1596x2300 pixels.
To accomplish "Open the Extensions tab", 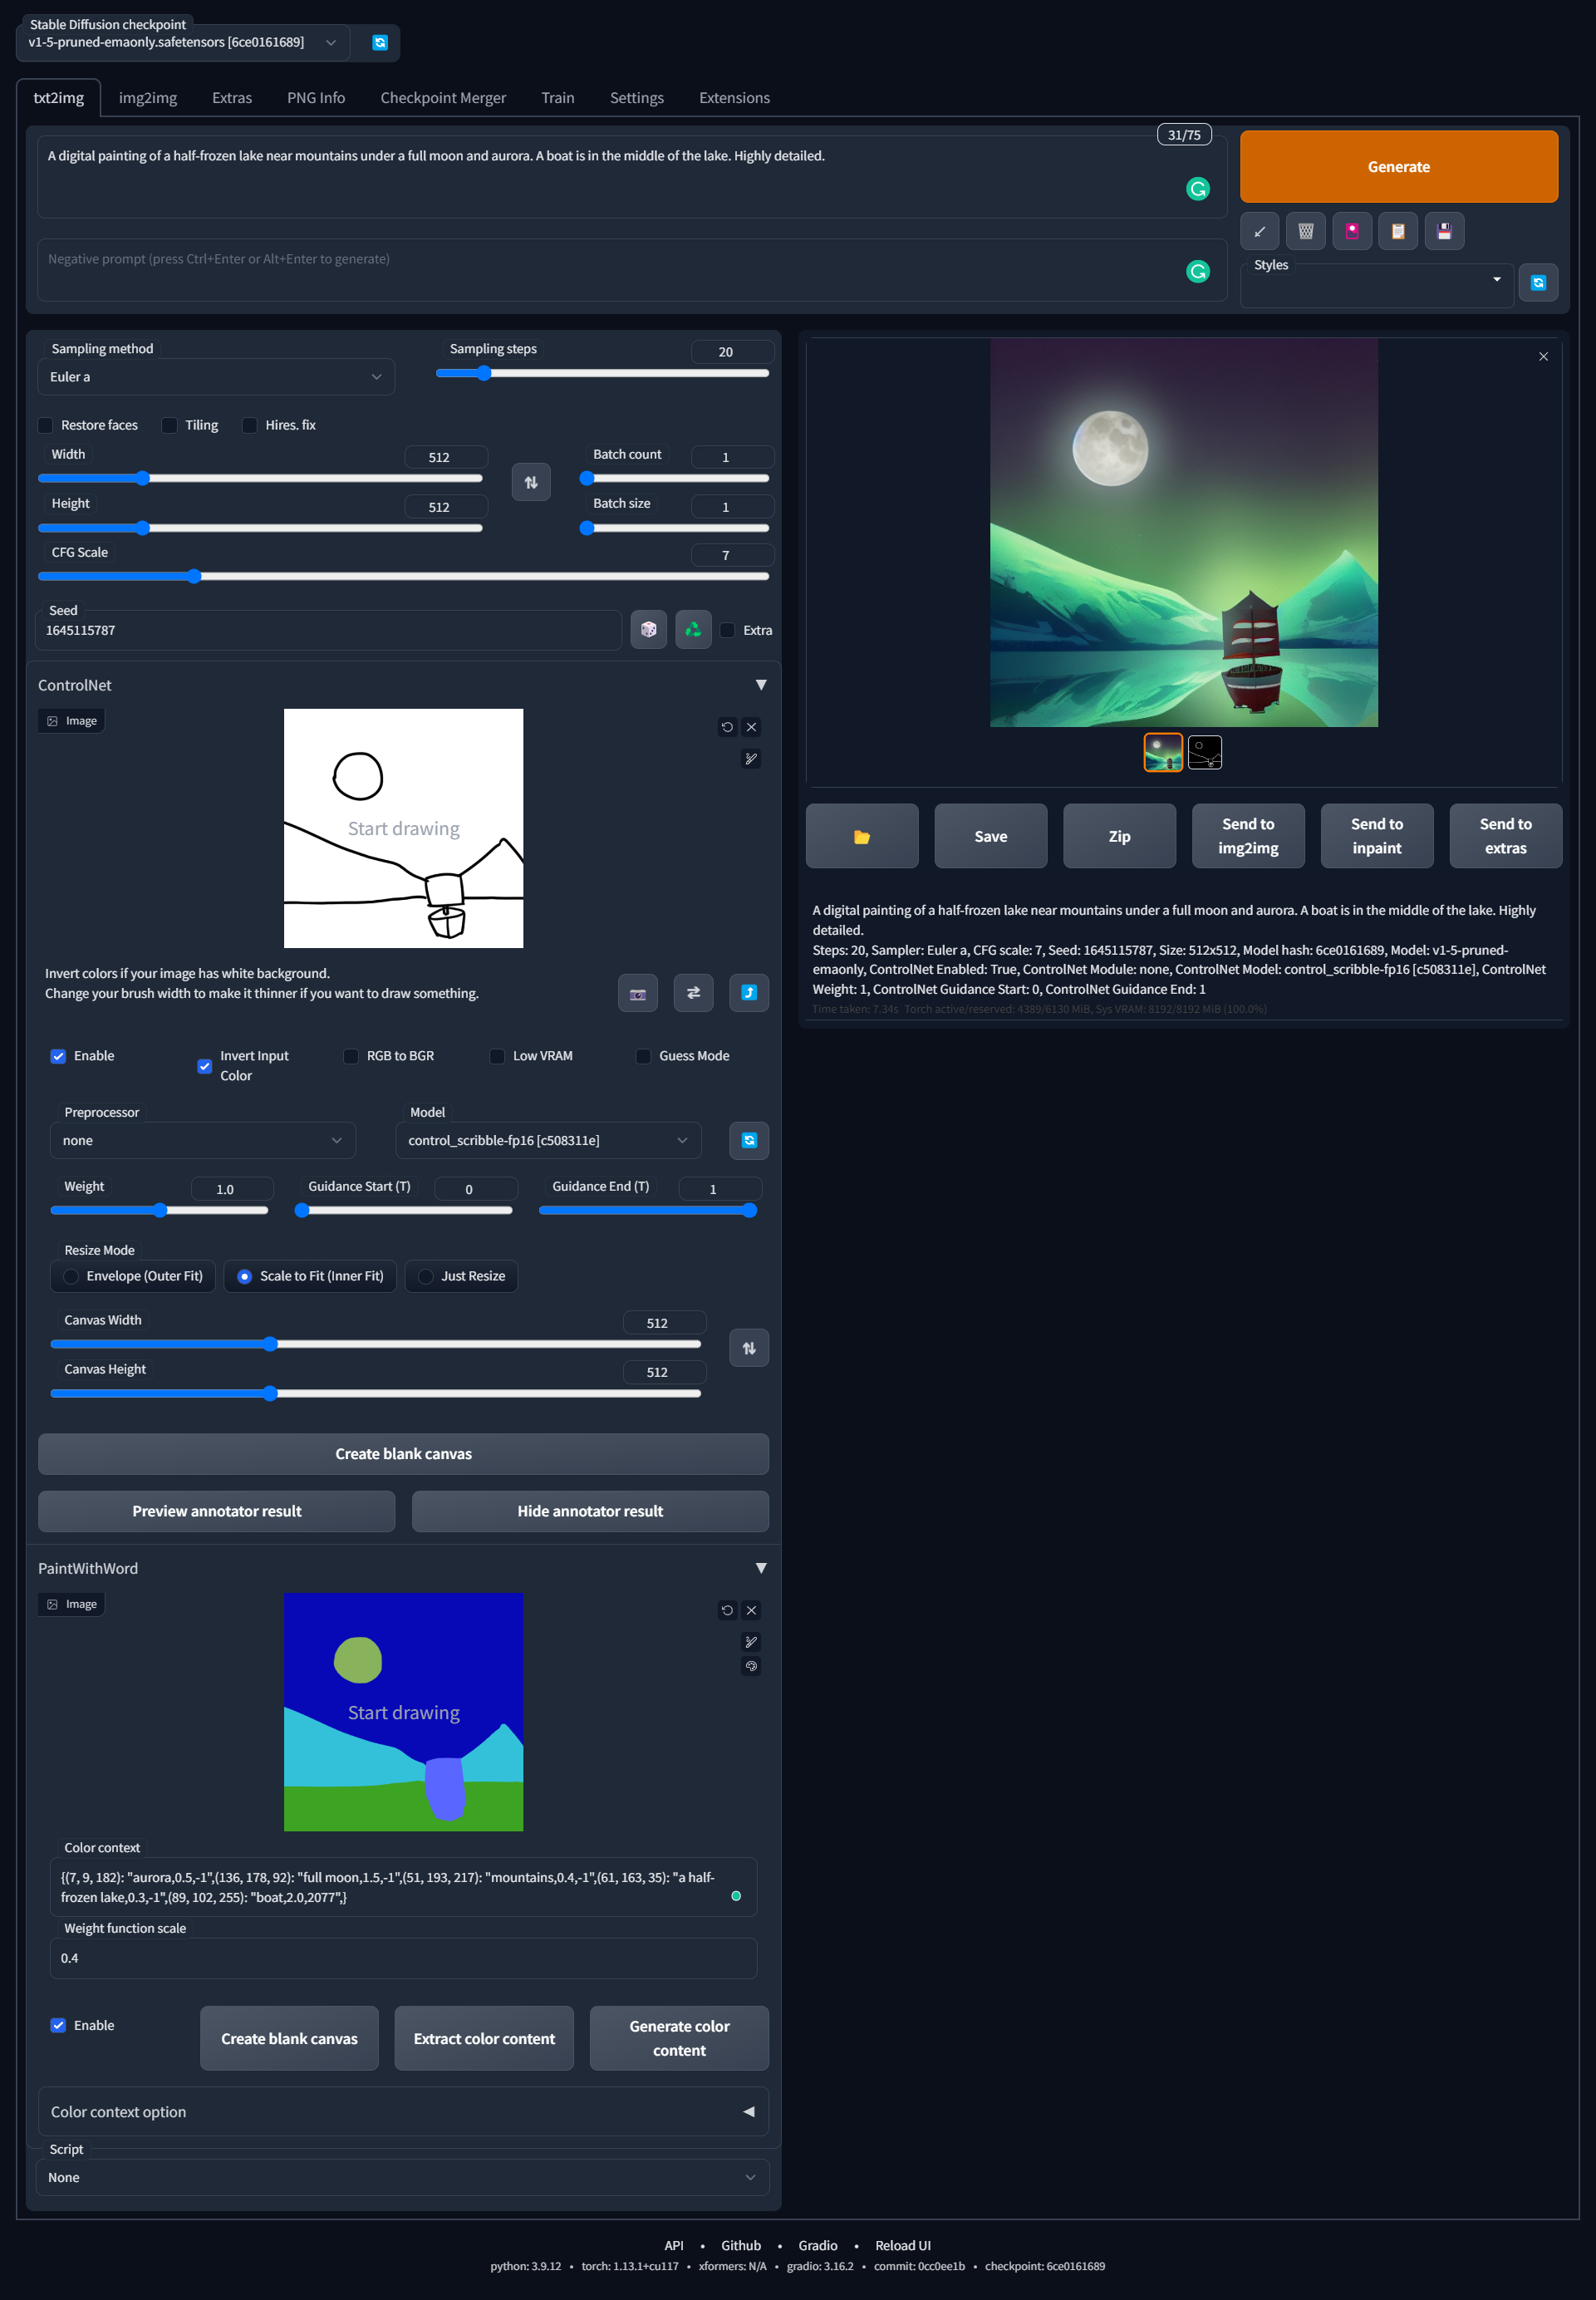I will tap(734, 98).
